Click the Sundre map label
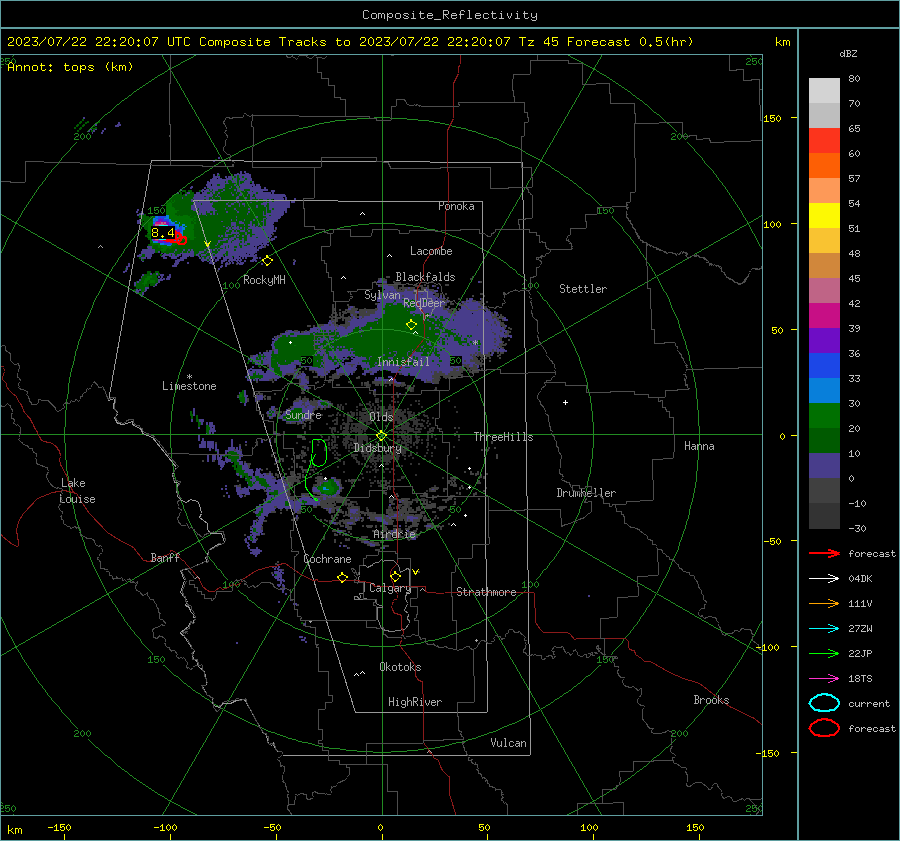Viewport: 900px width, 841px height. [303, 415]
